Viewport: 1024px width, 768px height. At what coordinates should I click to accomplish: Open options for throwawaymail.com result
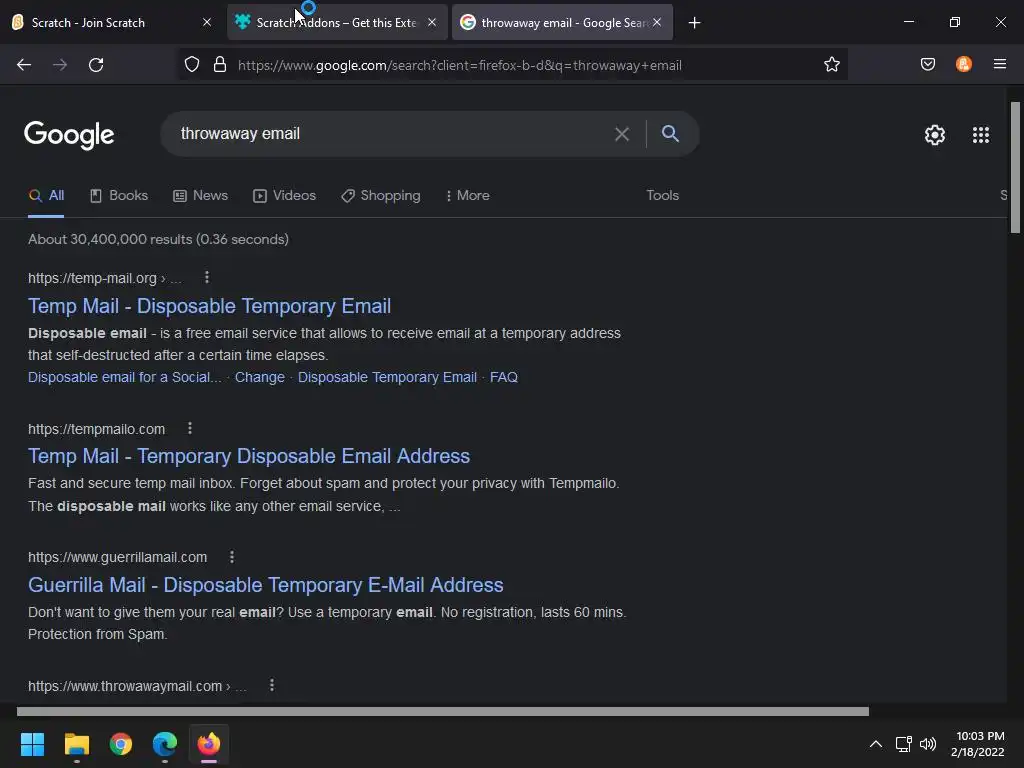pos(272,685)
